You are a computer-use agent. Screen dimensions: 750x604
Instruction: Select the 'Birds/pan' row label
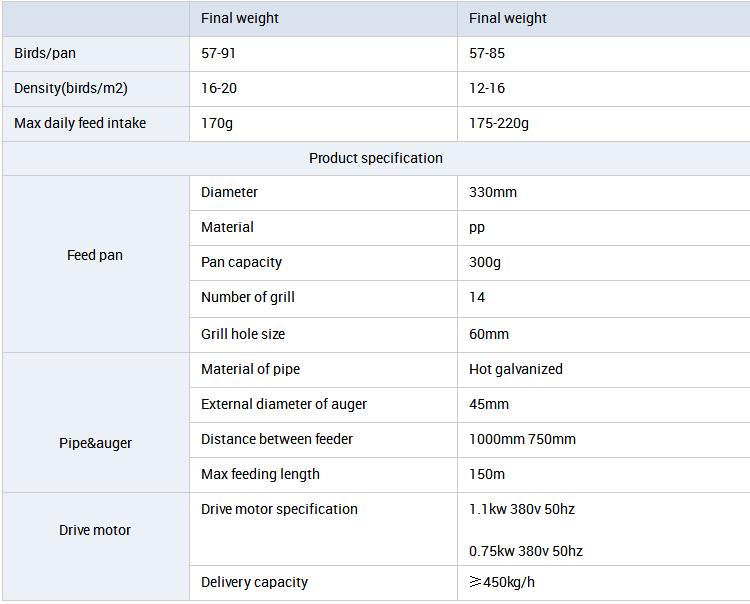coord(45,53)
